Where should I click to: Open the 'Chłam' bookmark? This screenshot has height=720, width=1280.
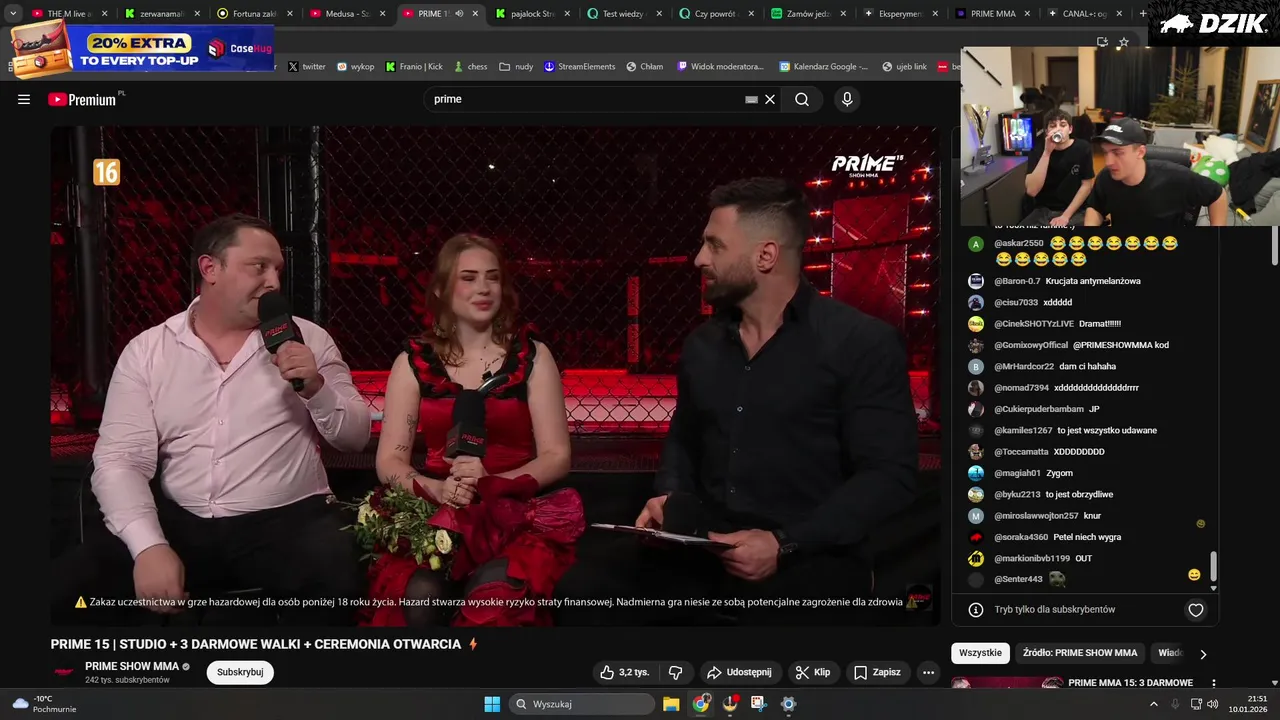(x=645, y=66)
